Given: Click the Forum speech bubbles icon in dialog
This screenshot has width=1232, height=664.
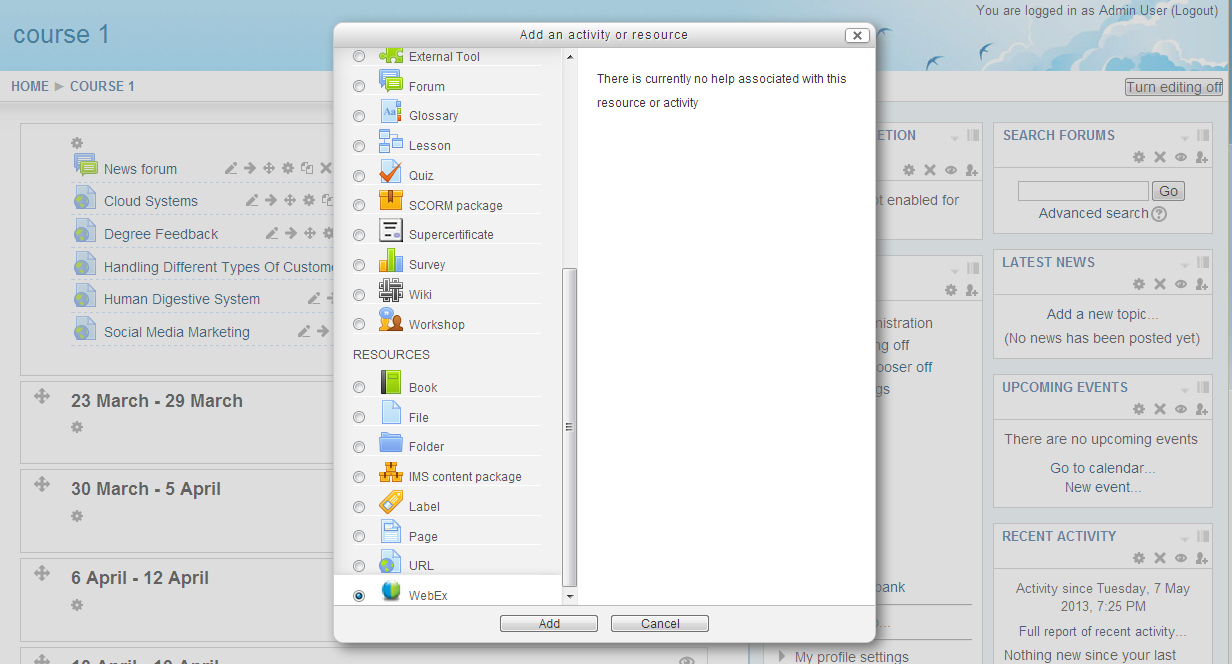Looking at the screenshot, I should pos(391,82).
